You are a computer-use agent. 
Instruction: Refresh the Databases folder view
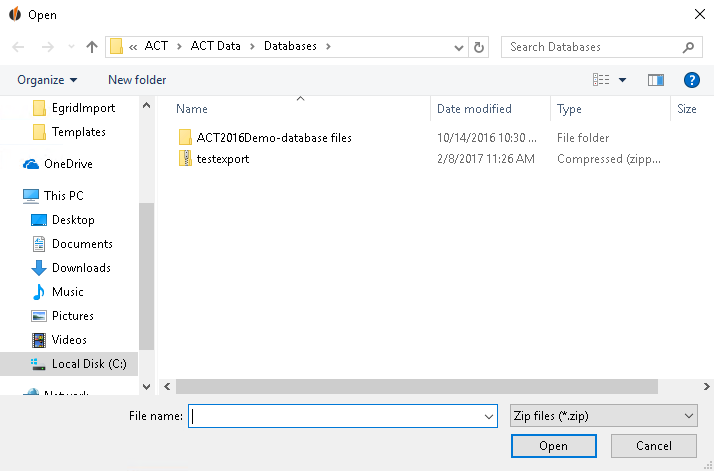479,47
